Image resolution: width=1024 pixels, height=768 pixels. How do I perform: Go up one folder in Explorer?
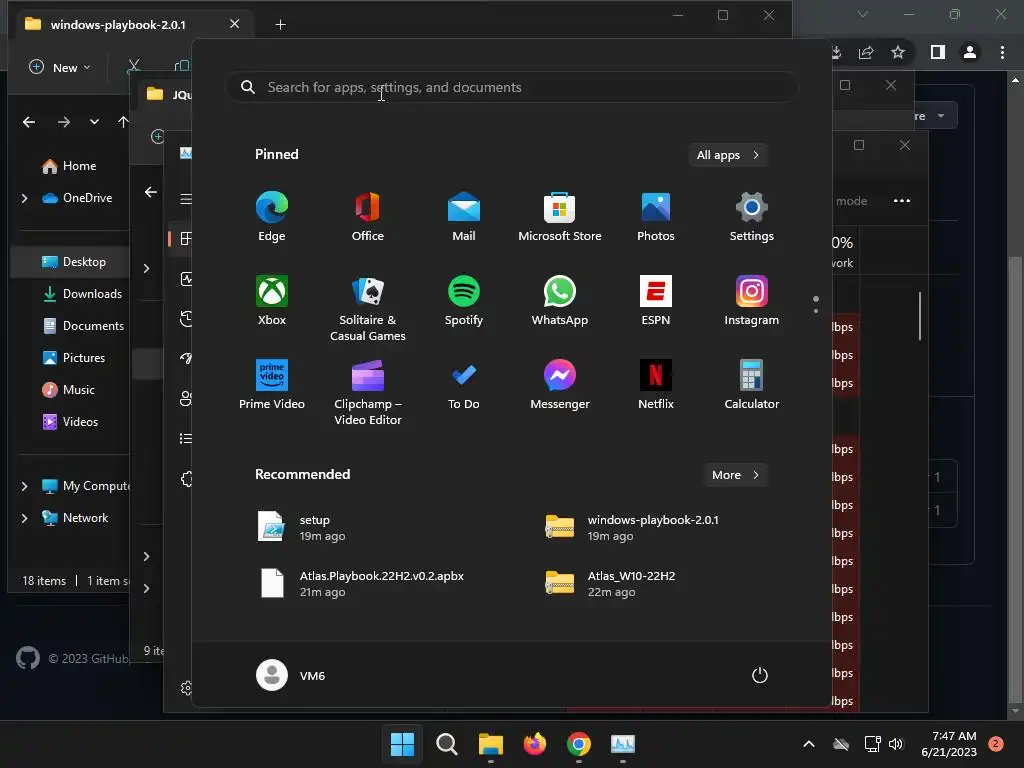coord(123,122)
